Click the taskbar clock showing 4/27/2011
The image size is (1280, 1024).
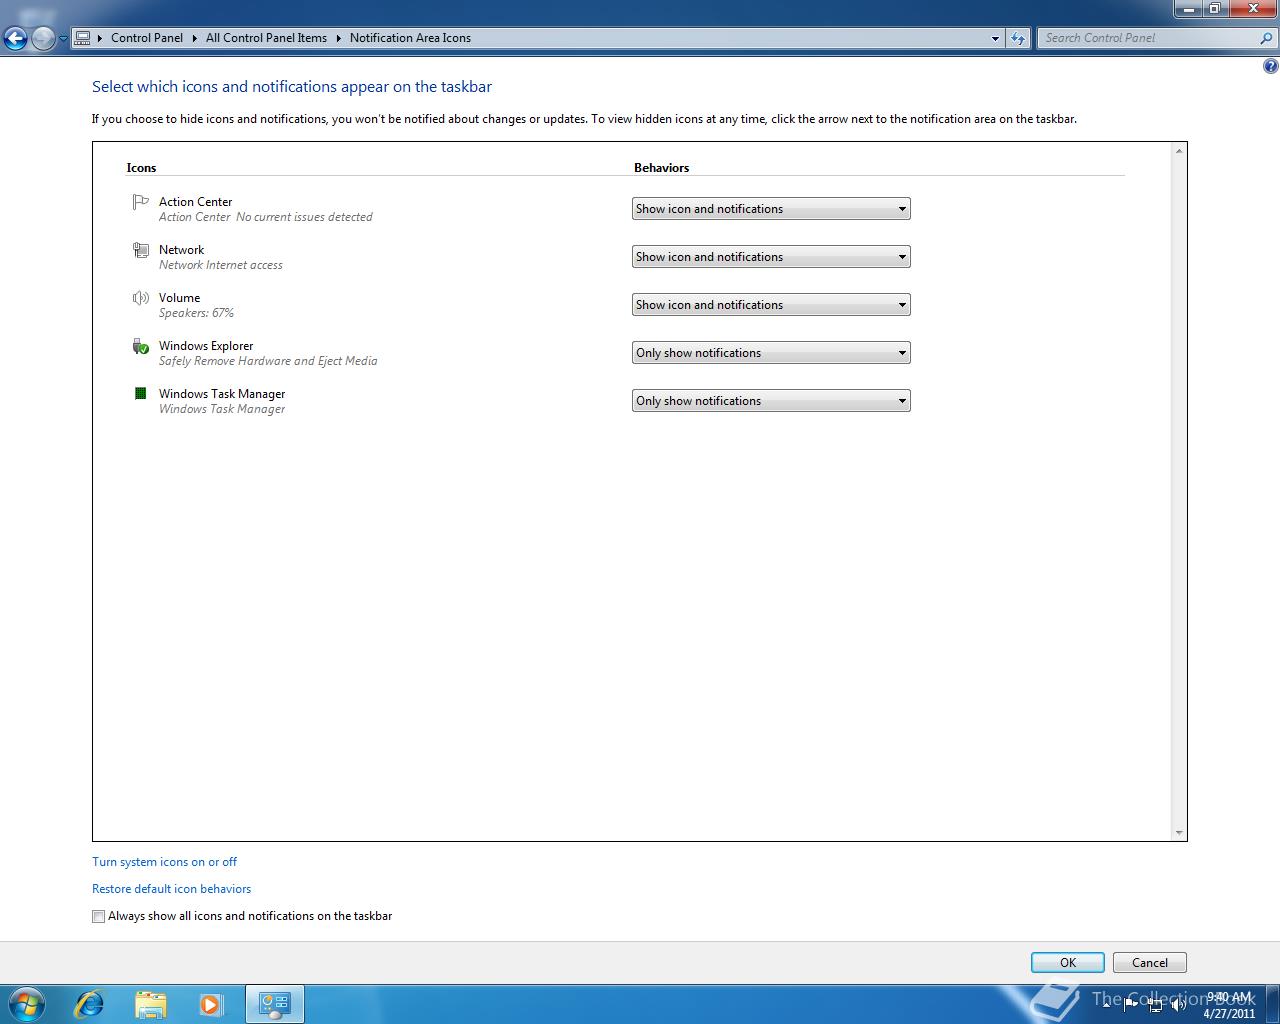(x=1229, y=1005)
